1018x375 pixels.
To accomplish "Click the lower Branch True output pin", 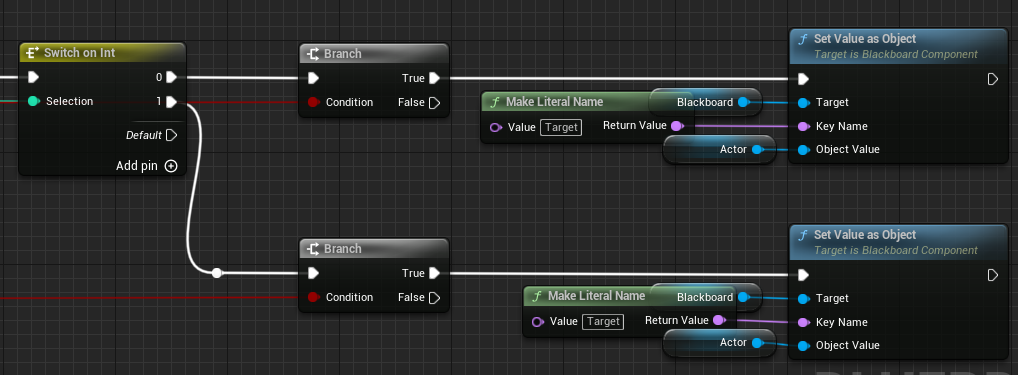I will 434,273.
